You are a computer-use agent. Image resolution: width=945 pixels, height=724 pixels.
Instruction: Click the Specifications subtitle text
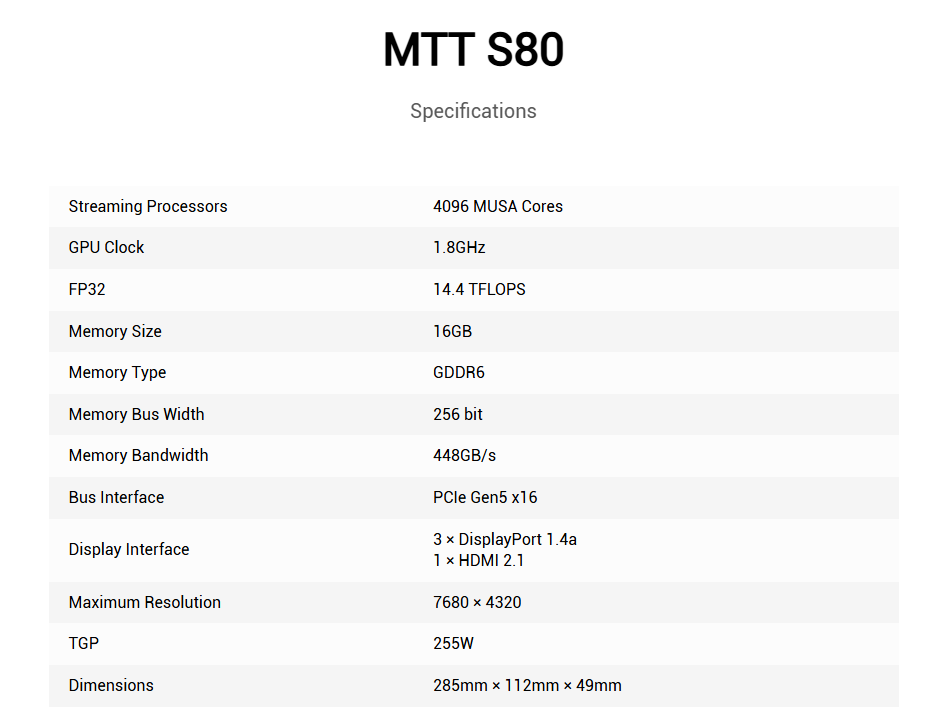pyautogui.click(x=473, y=111)
